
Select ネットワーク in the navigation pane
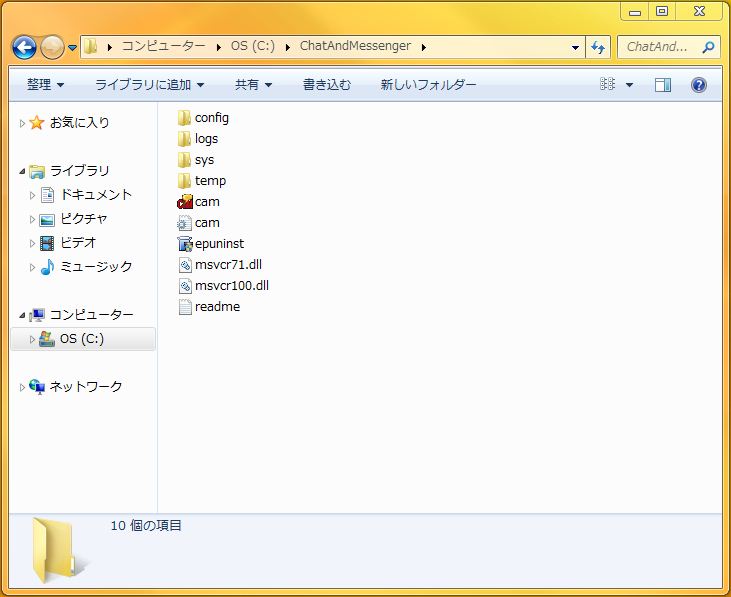click(x=85, y=387)
